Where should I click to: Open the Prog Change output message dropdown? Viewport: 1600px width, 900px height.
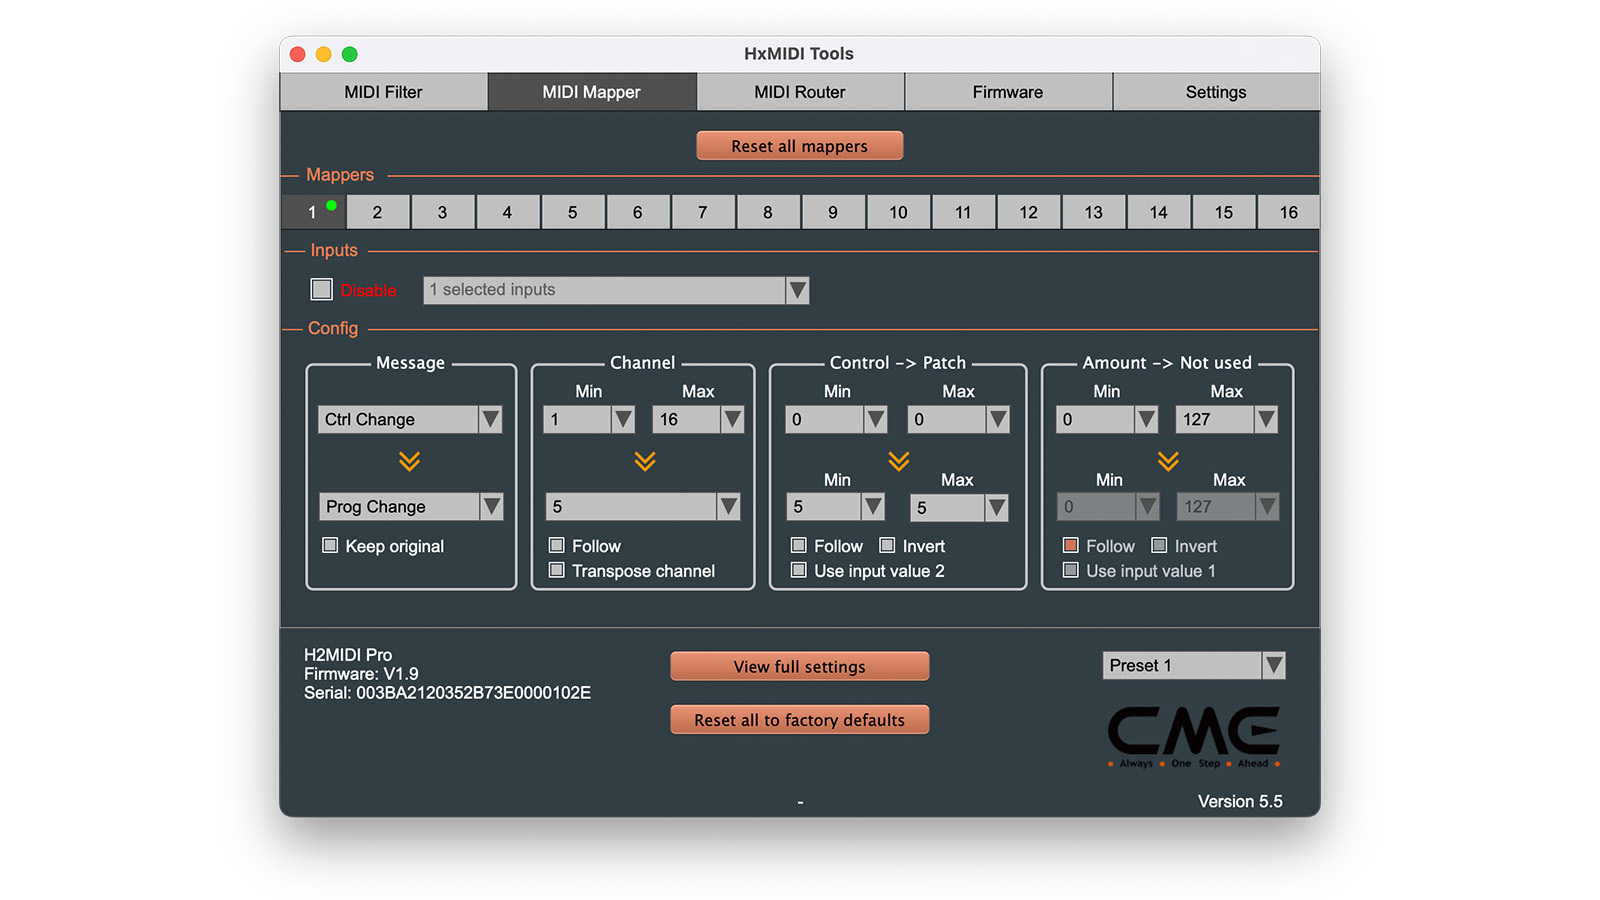tap(491, 507)
